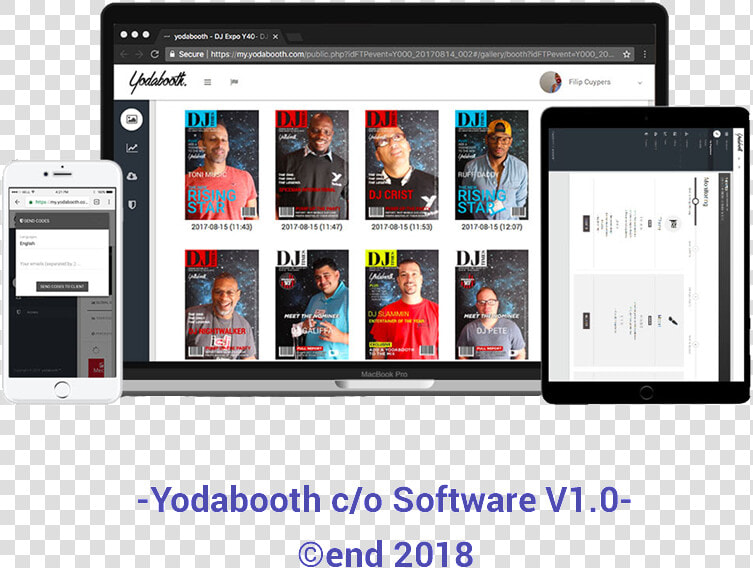
Task: Click Filip Cuypers profile avatar
Action: point(550,82)
